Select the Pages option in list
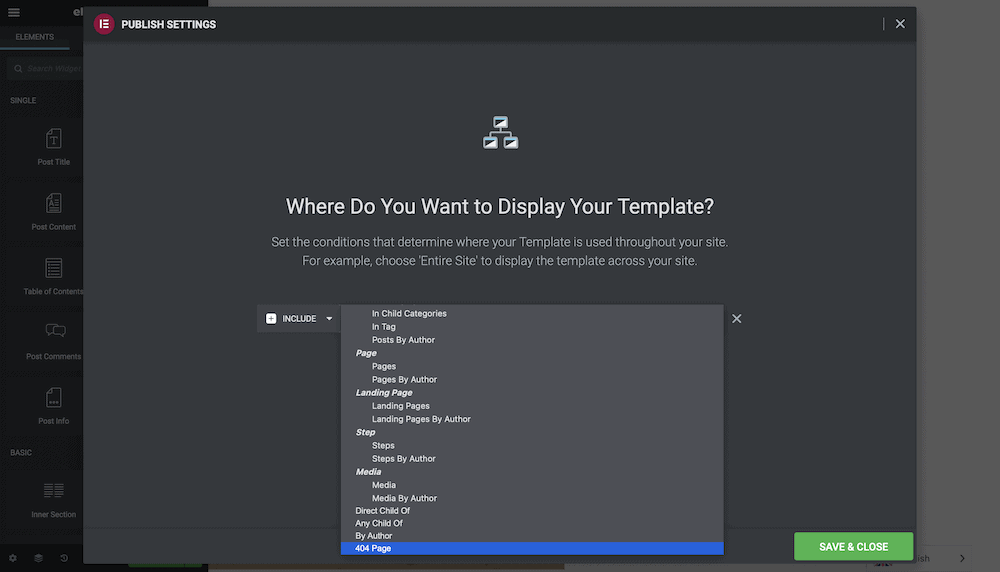The image size is (1000, 572). (x=384, y=366)
